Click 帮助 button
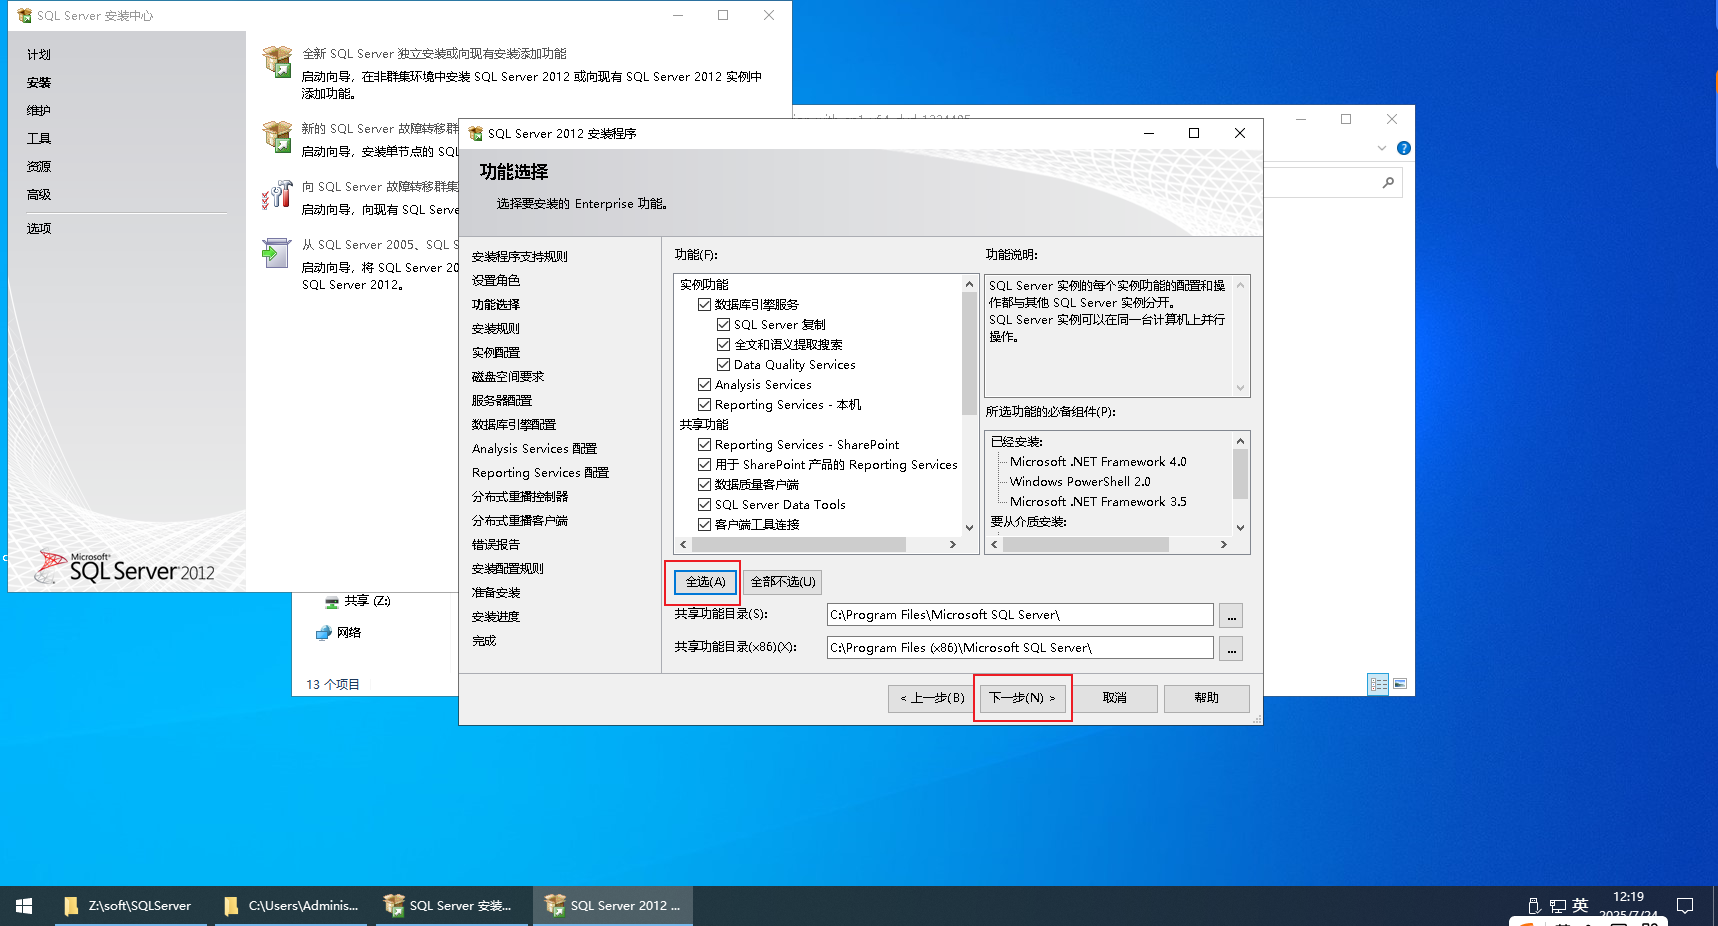 pyautogui.click(x=1207, y=698)
